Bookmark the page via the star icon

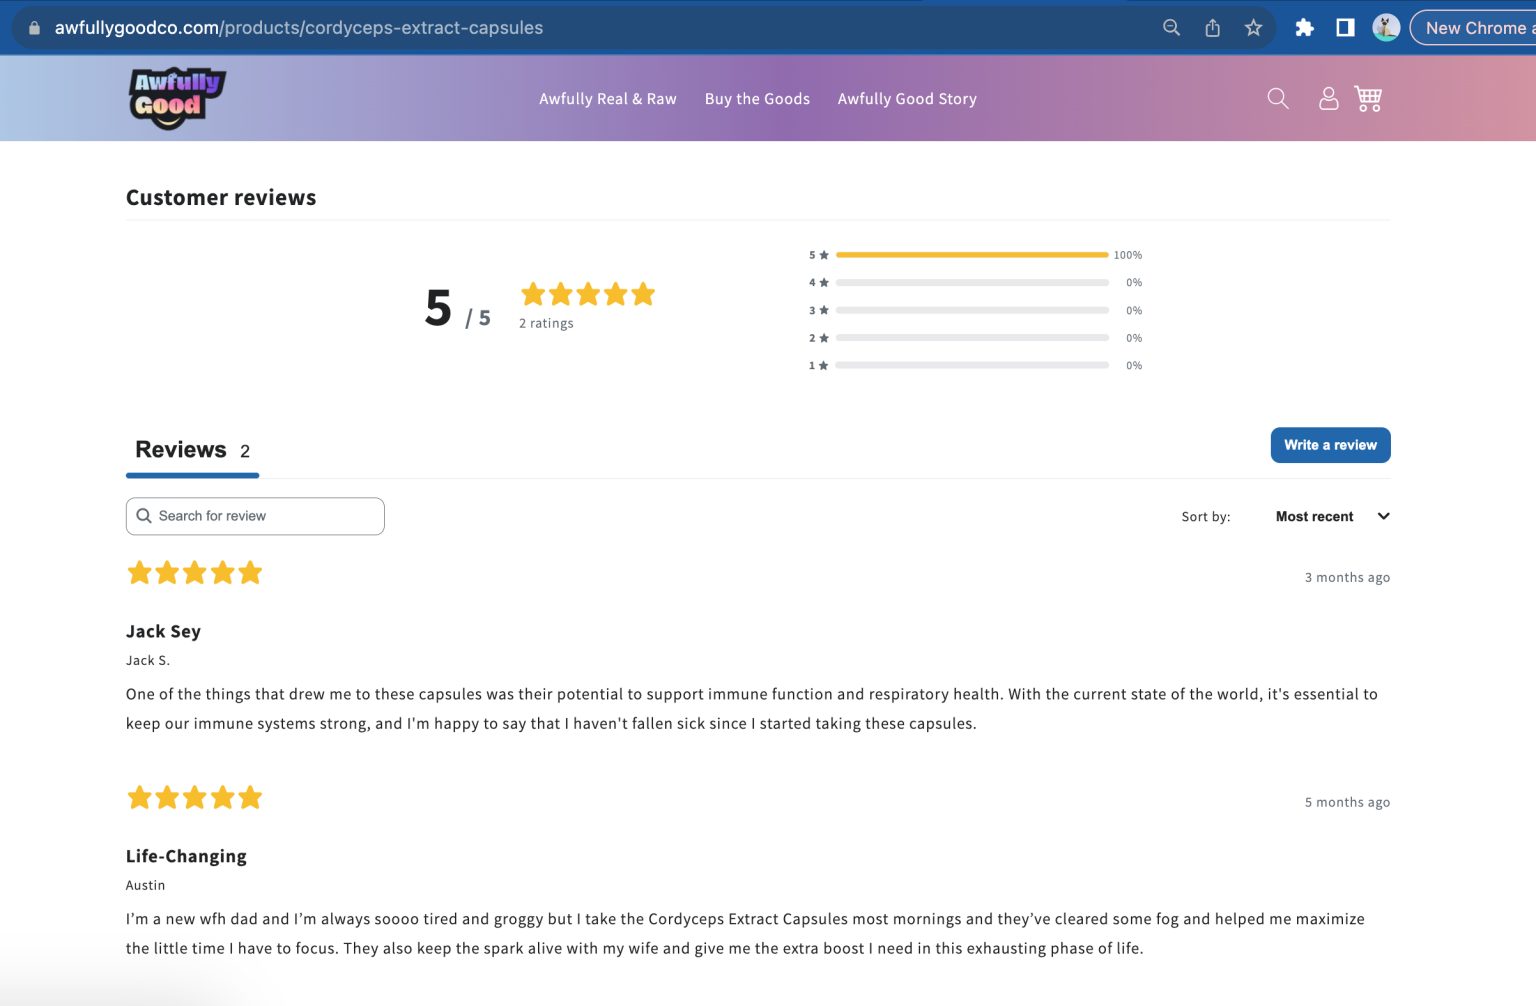(1253, 27)
